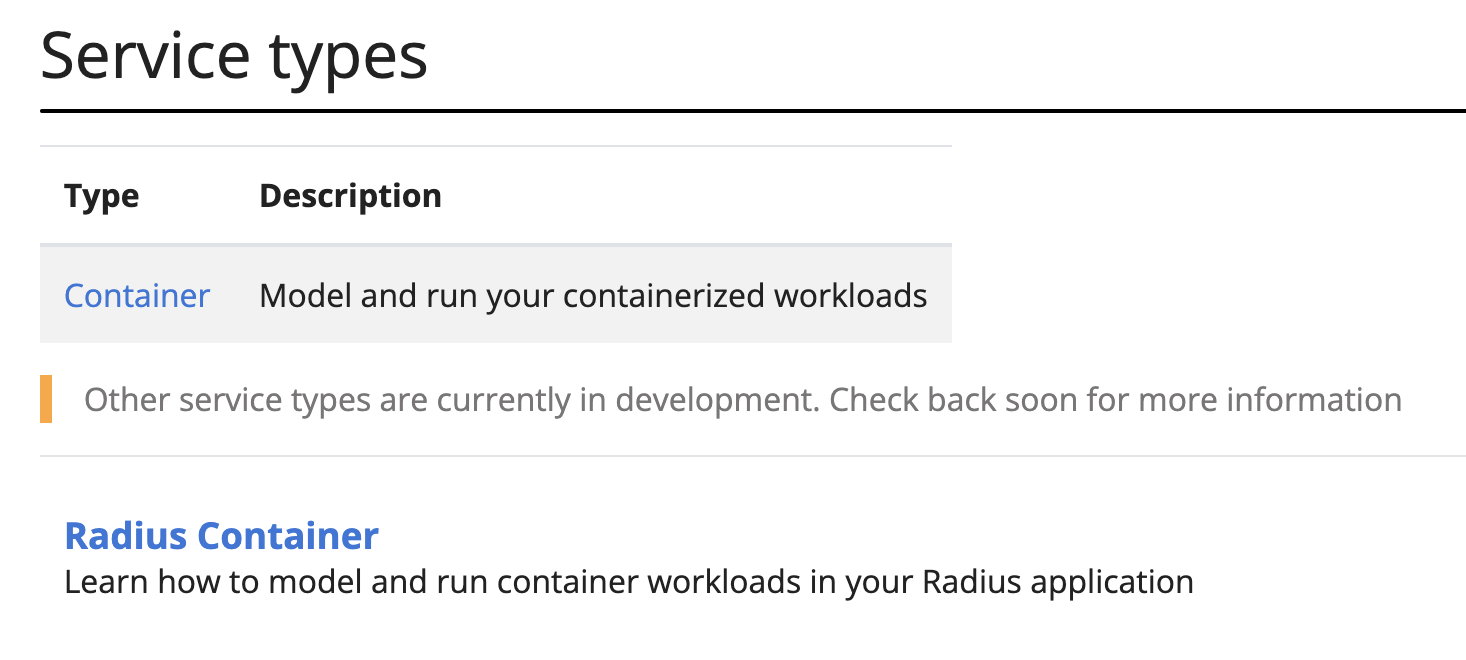Select the Description column header
1466x660 pixels.
pos(350,195)
